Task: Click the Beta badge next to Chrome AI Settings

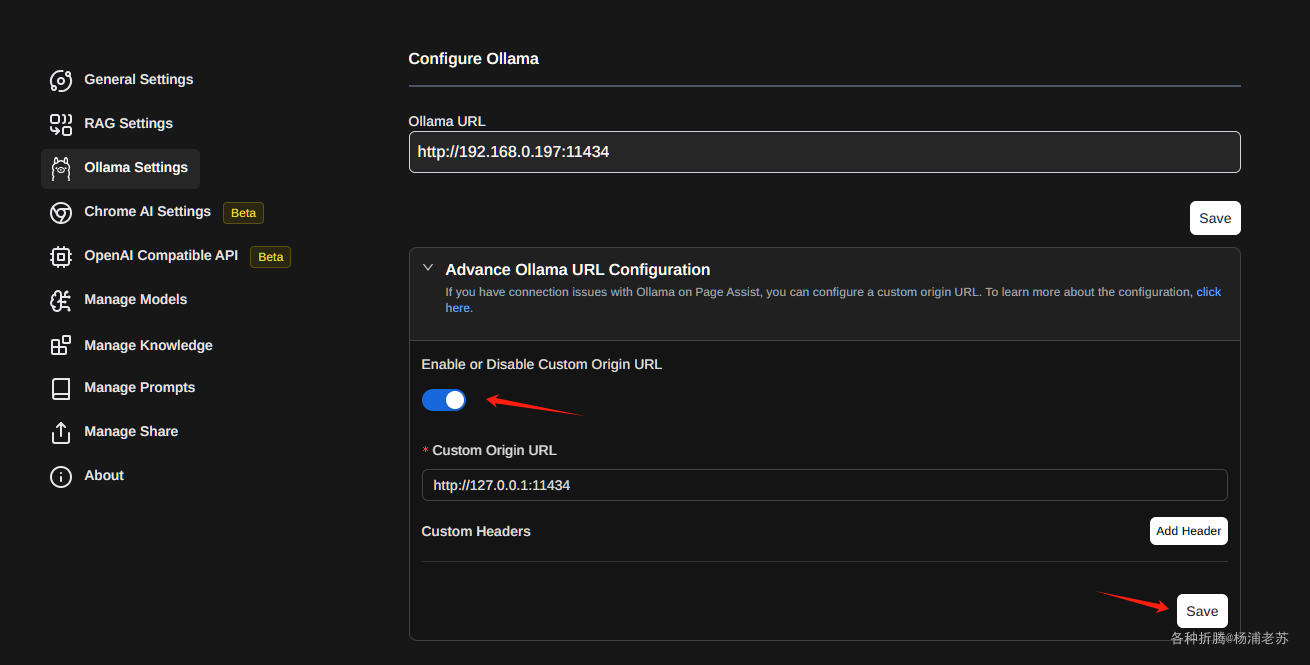Action: pyautogui.click(x=243, y=213)
